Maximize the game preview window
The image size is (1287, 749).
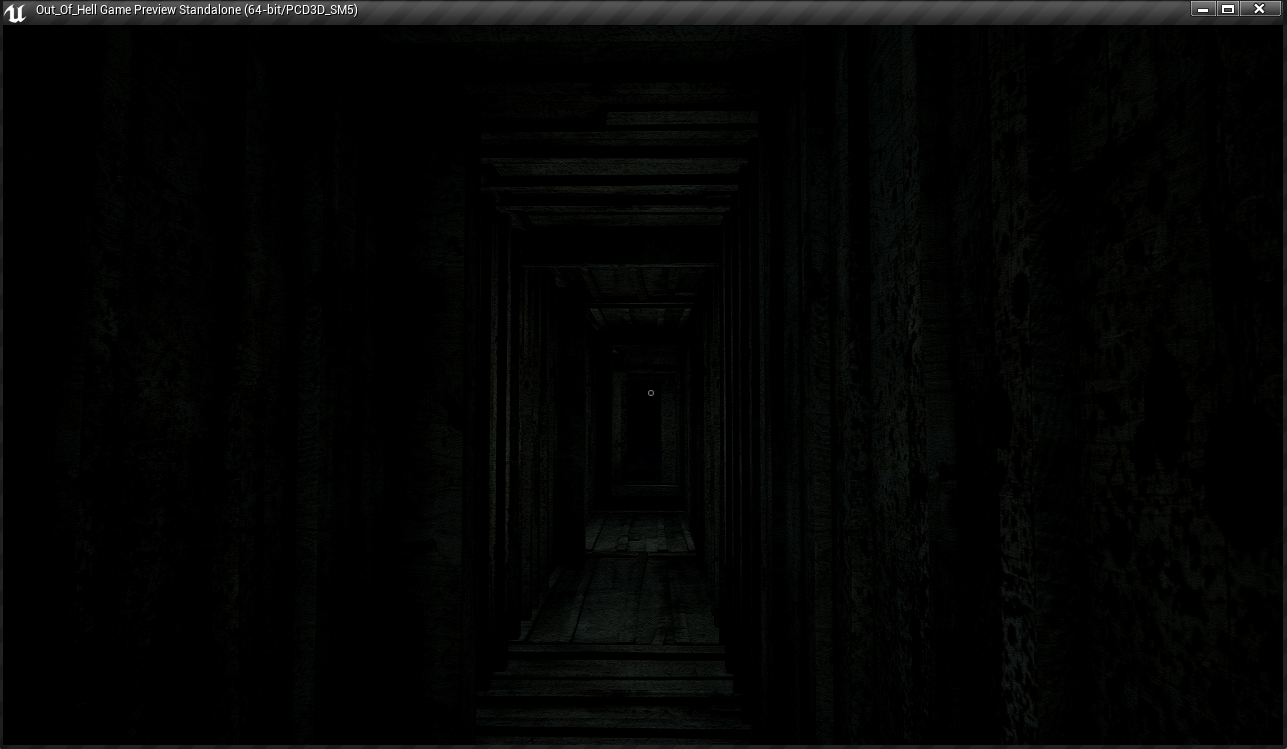pyautogui.click(x=1228, y=9)
